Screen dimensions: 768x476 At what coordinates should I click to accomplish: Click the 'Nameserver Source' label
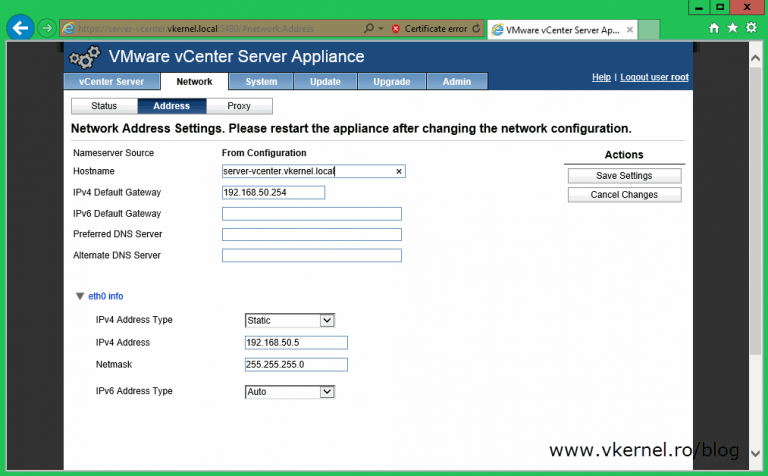coord(114,153)
